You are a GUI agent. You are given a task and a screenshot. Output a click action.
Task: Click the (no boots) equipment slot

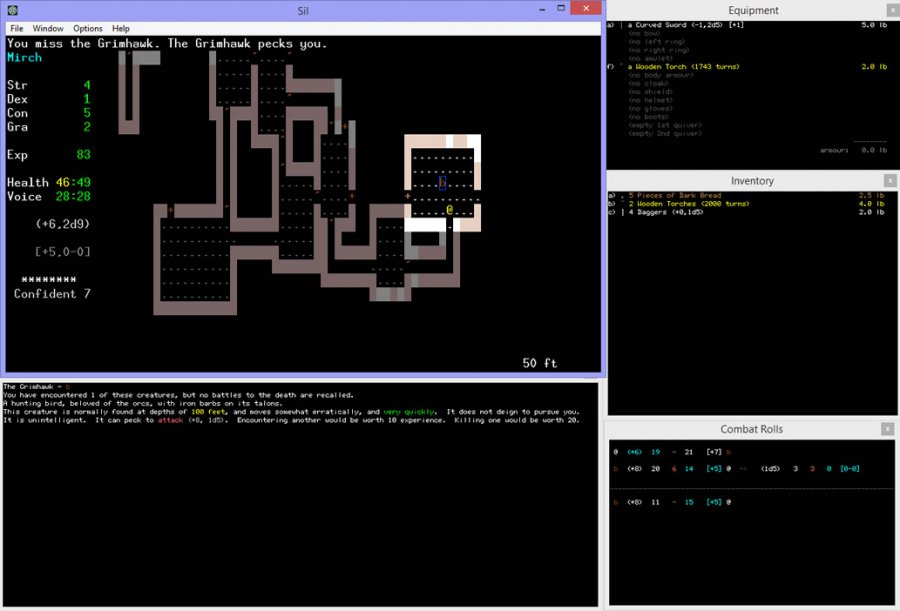649,117
